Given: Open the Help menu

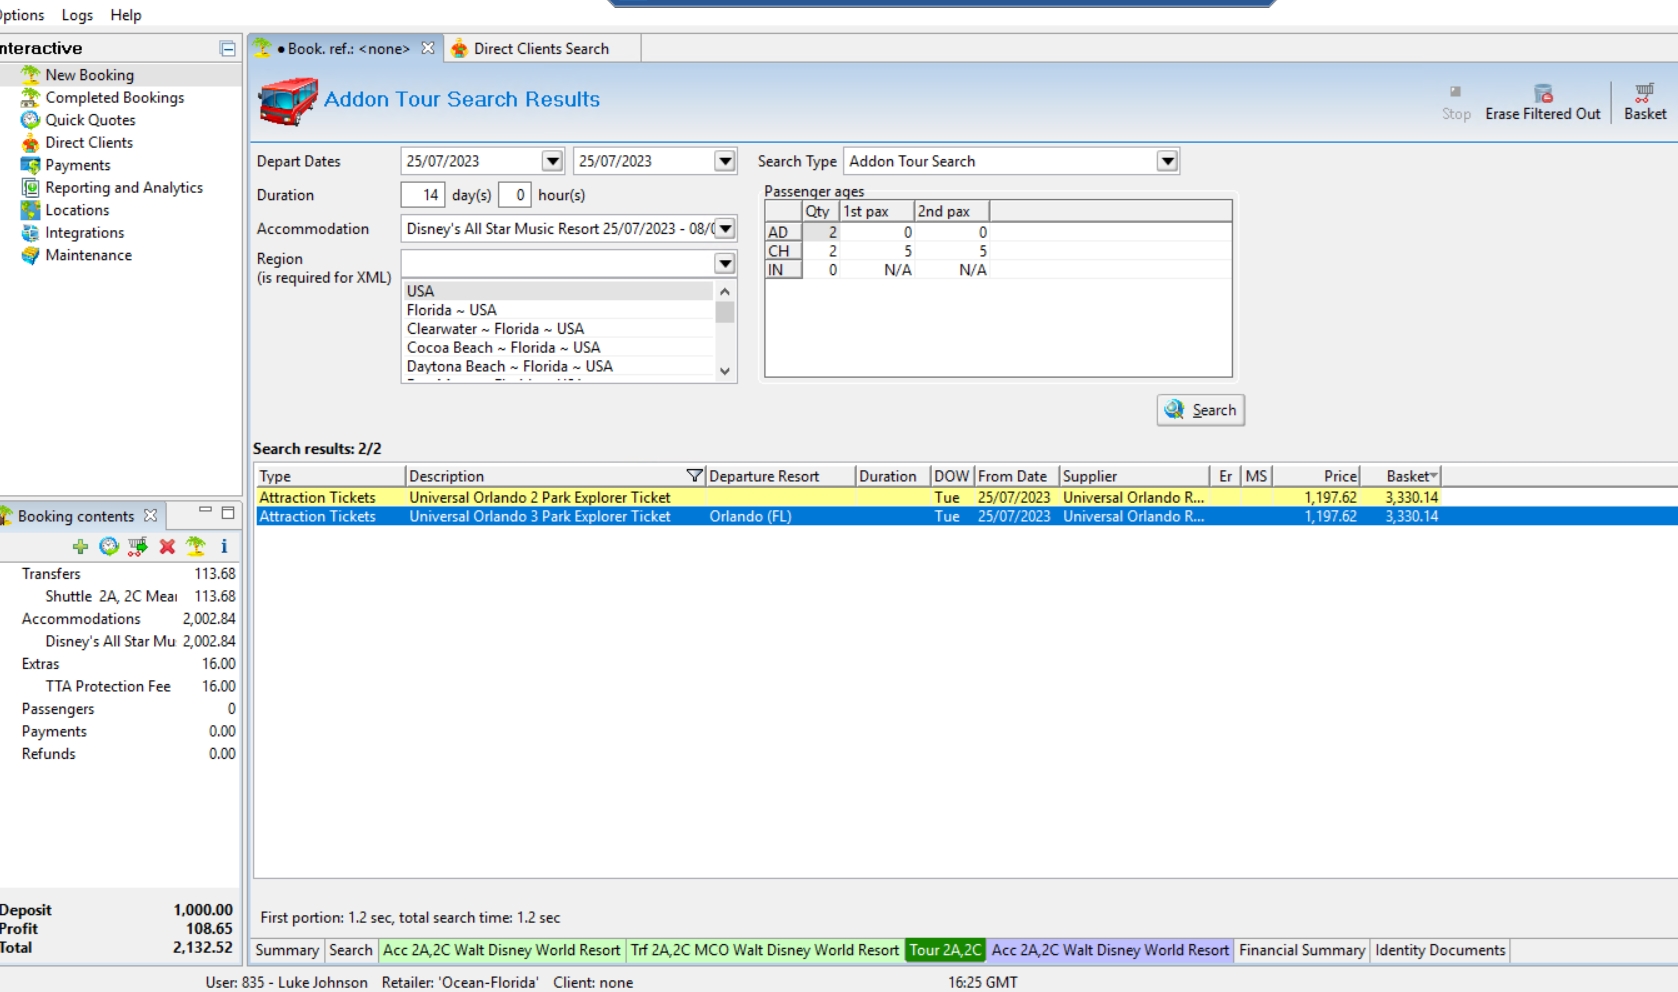Looking at the screenshot, I should click(126, 15).
